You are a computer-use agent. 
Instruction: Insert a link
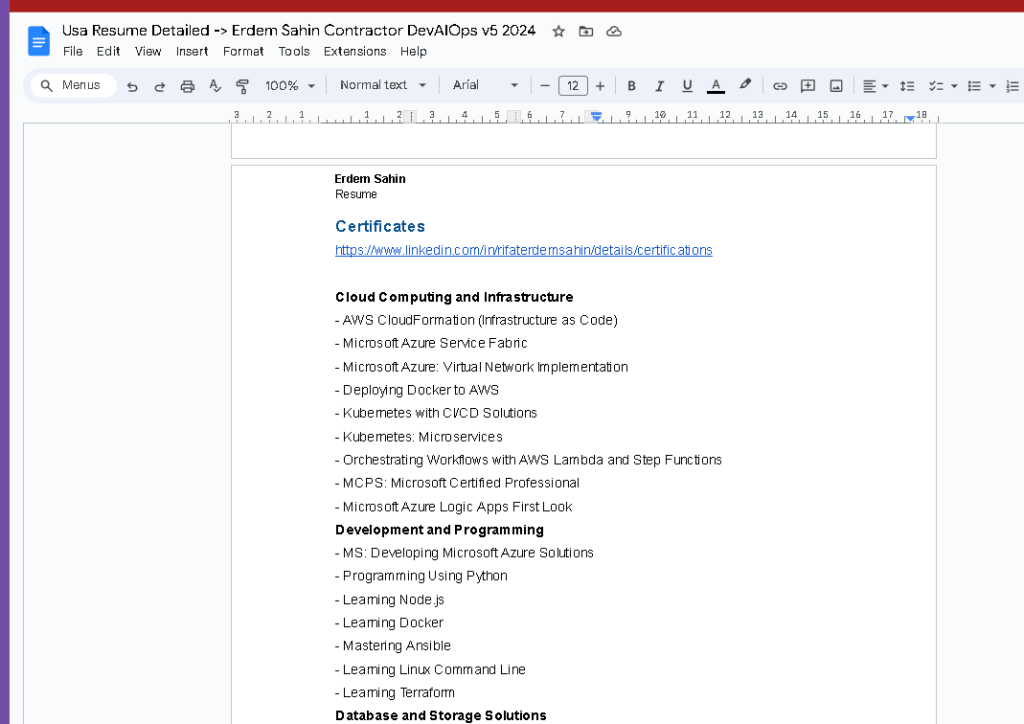780,86
